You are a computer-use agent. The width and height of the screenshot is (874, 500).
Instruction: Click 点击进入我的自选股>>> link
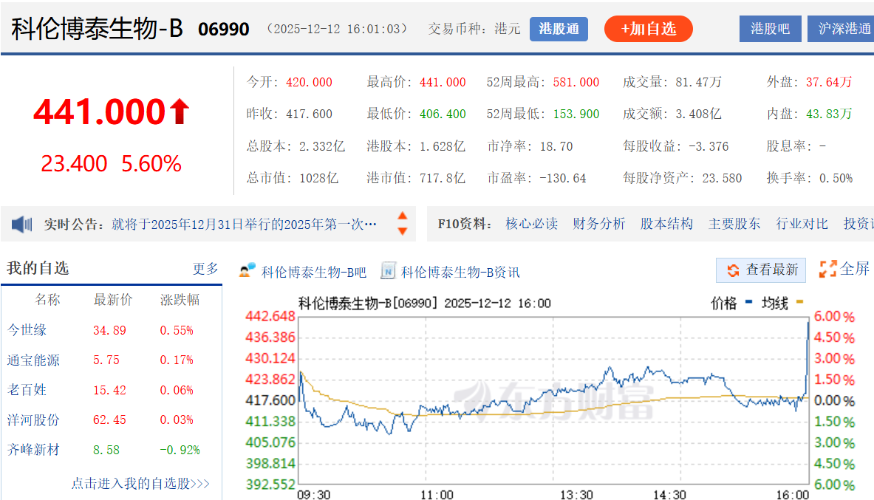point(140,483)
